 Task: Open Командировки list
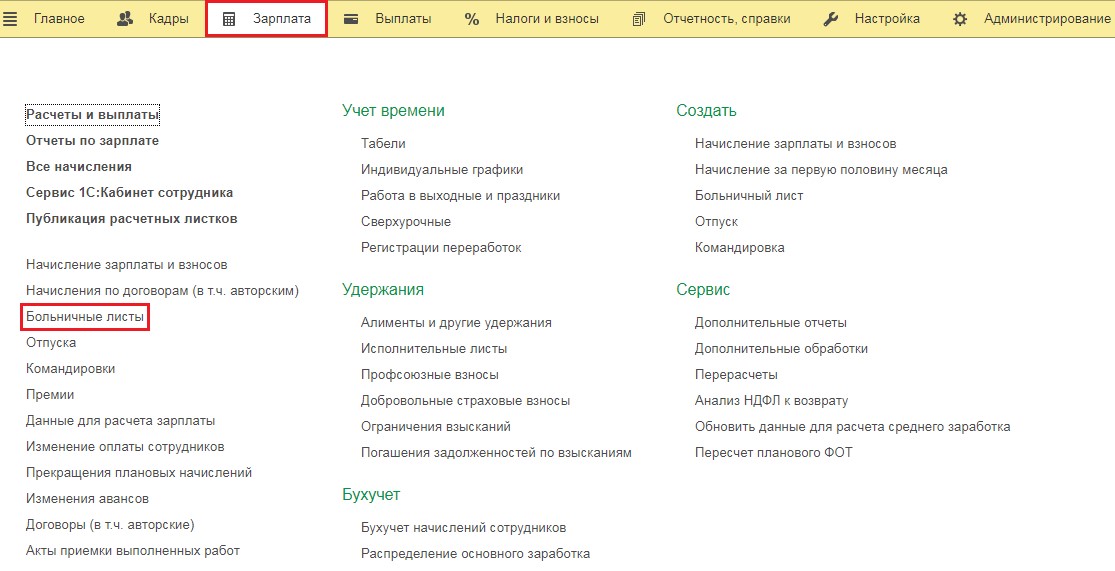pyautogui.click(x=70, y=368)
